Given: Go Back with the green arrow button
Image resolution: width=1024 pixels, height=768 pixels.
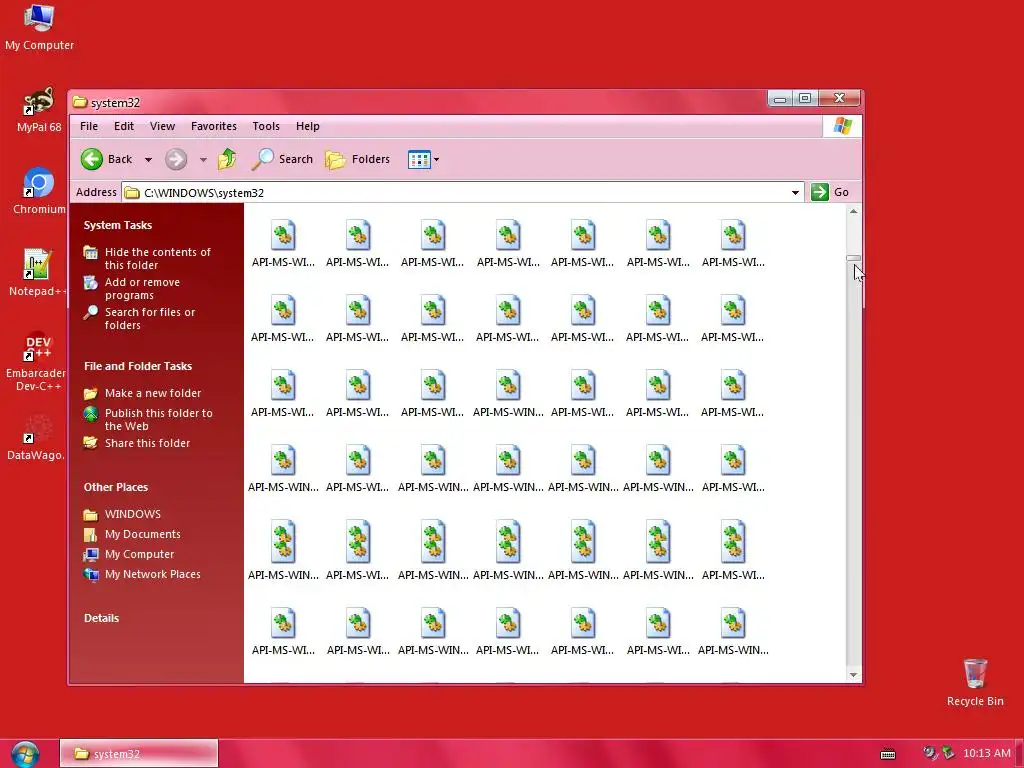Looking at the screenshot, I should 106,159.
